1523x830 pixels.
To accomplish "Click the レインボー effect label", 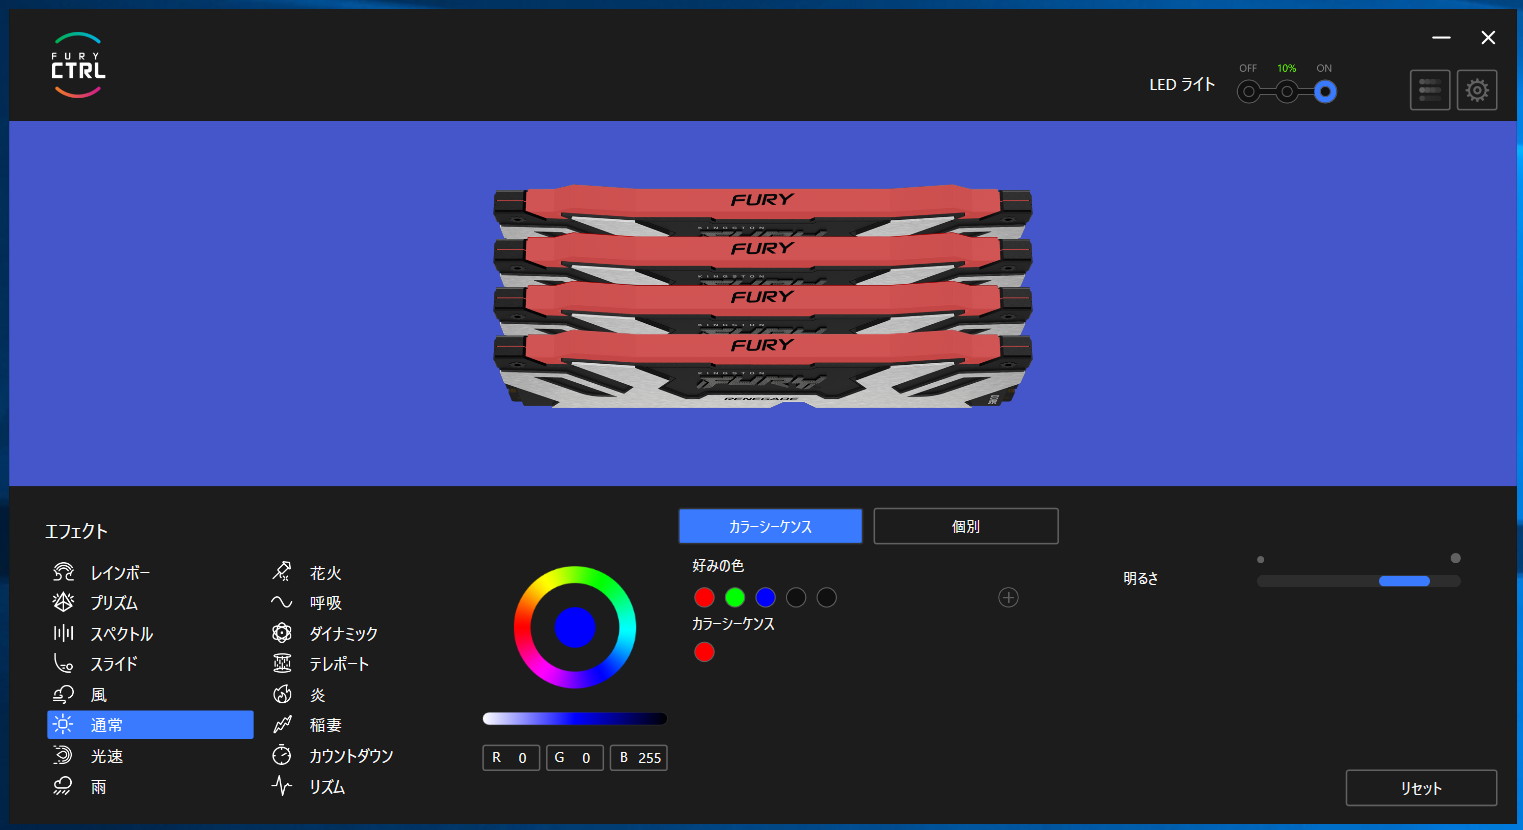I will (x=120, y=573).
